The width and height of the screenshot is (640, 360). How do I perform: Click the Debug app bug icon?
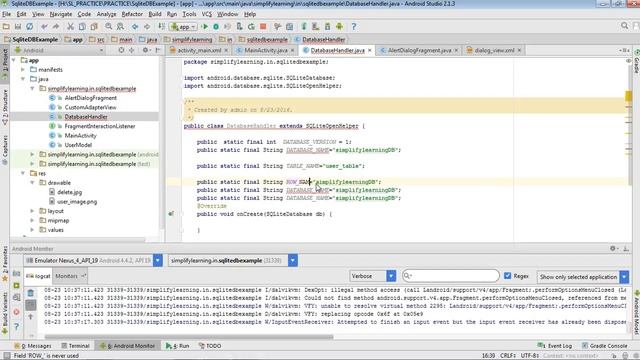tap(216, 27)
